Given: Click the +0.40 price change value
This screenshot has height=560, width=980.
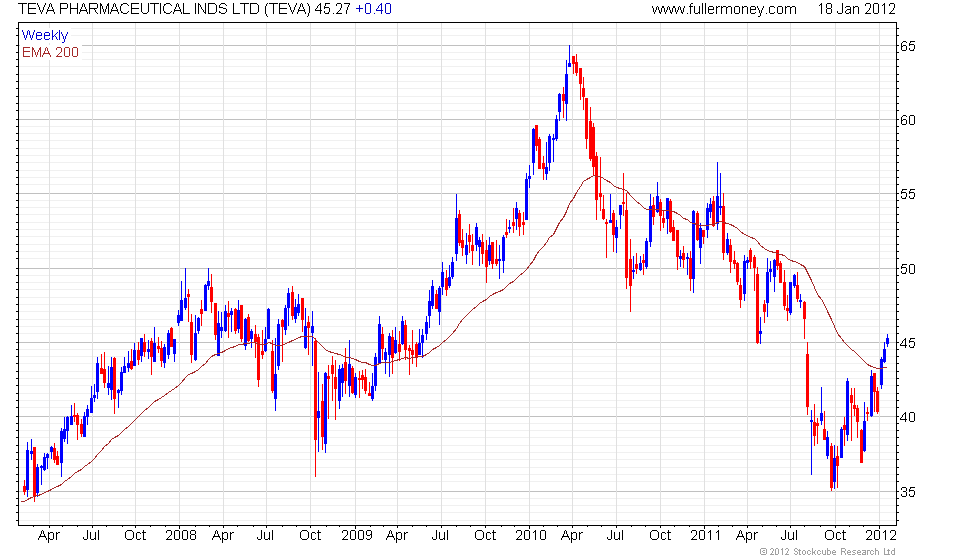Looking at the screenshot, I should (x=373, y=9).
